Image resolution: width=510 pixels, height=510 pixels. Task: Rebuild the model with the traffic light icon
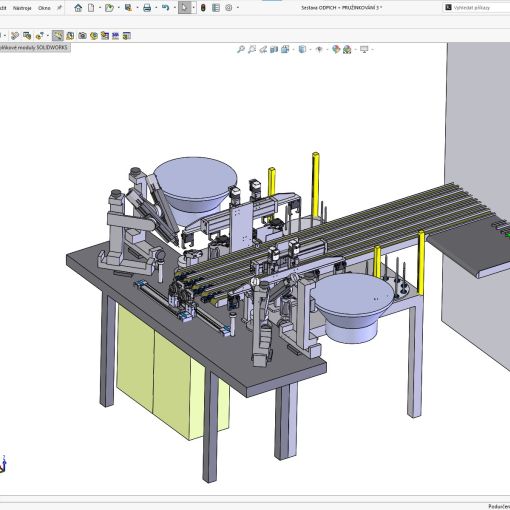pos(203,8)
